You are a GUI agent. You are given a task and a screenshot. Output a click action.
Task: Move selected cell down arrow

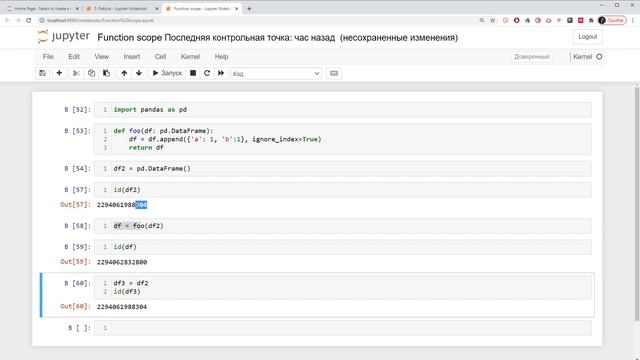pyautogui.click(x=139, y=73)
